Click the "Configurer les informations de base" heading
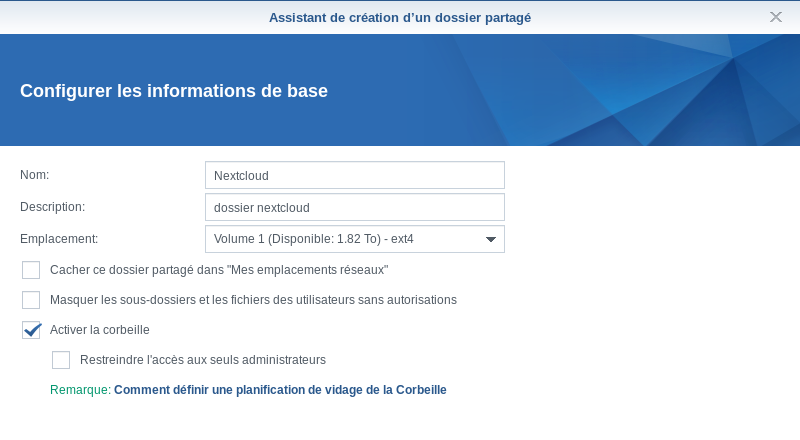The height and width of the screenshot is (440, 800). 174,91
